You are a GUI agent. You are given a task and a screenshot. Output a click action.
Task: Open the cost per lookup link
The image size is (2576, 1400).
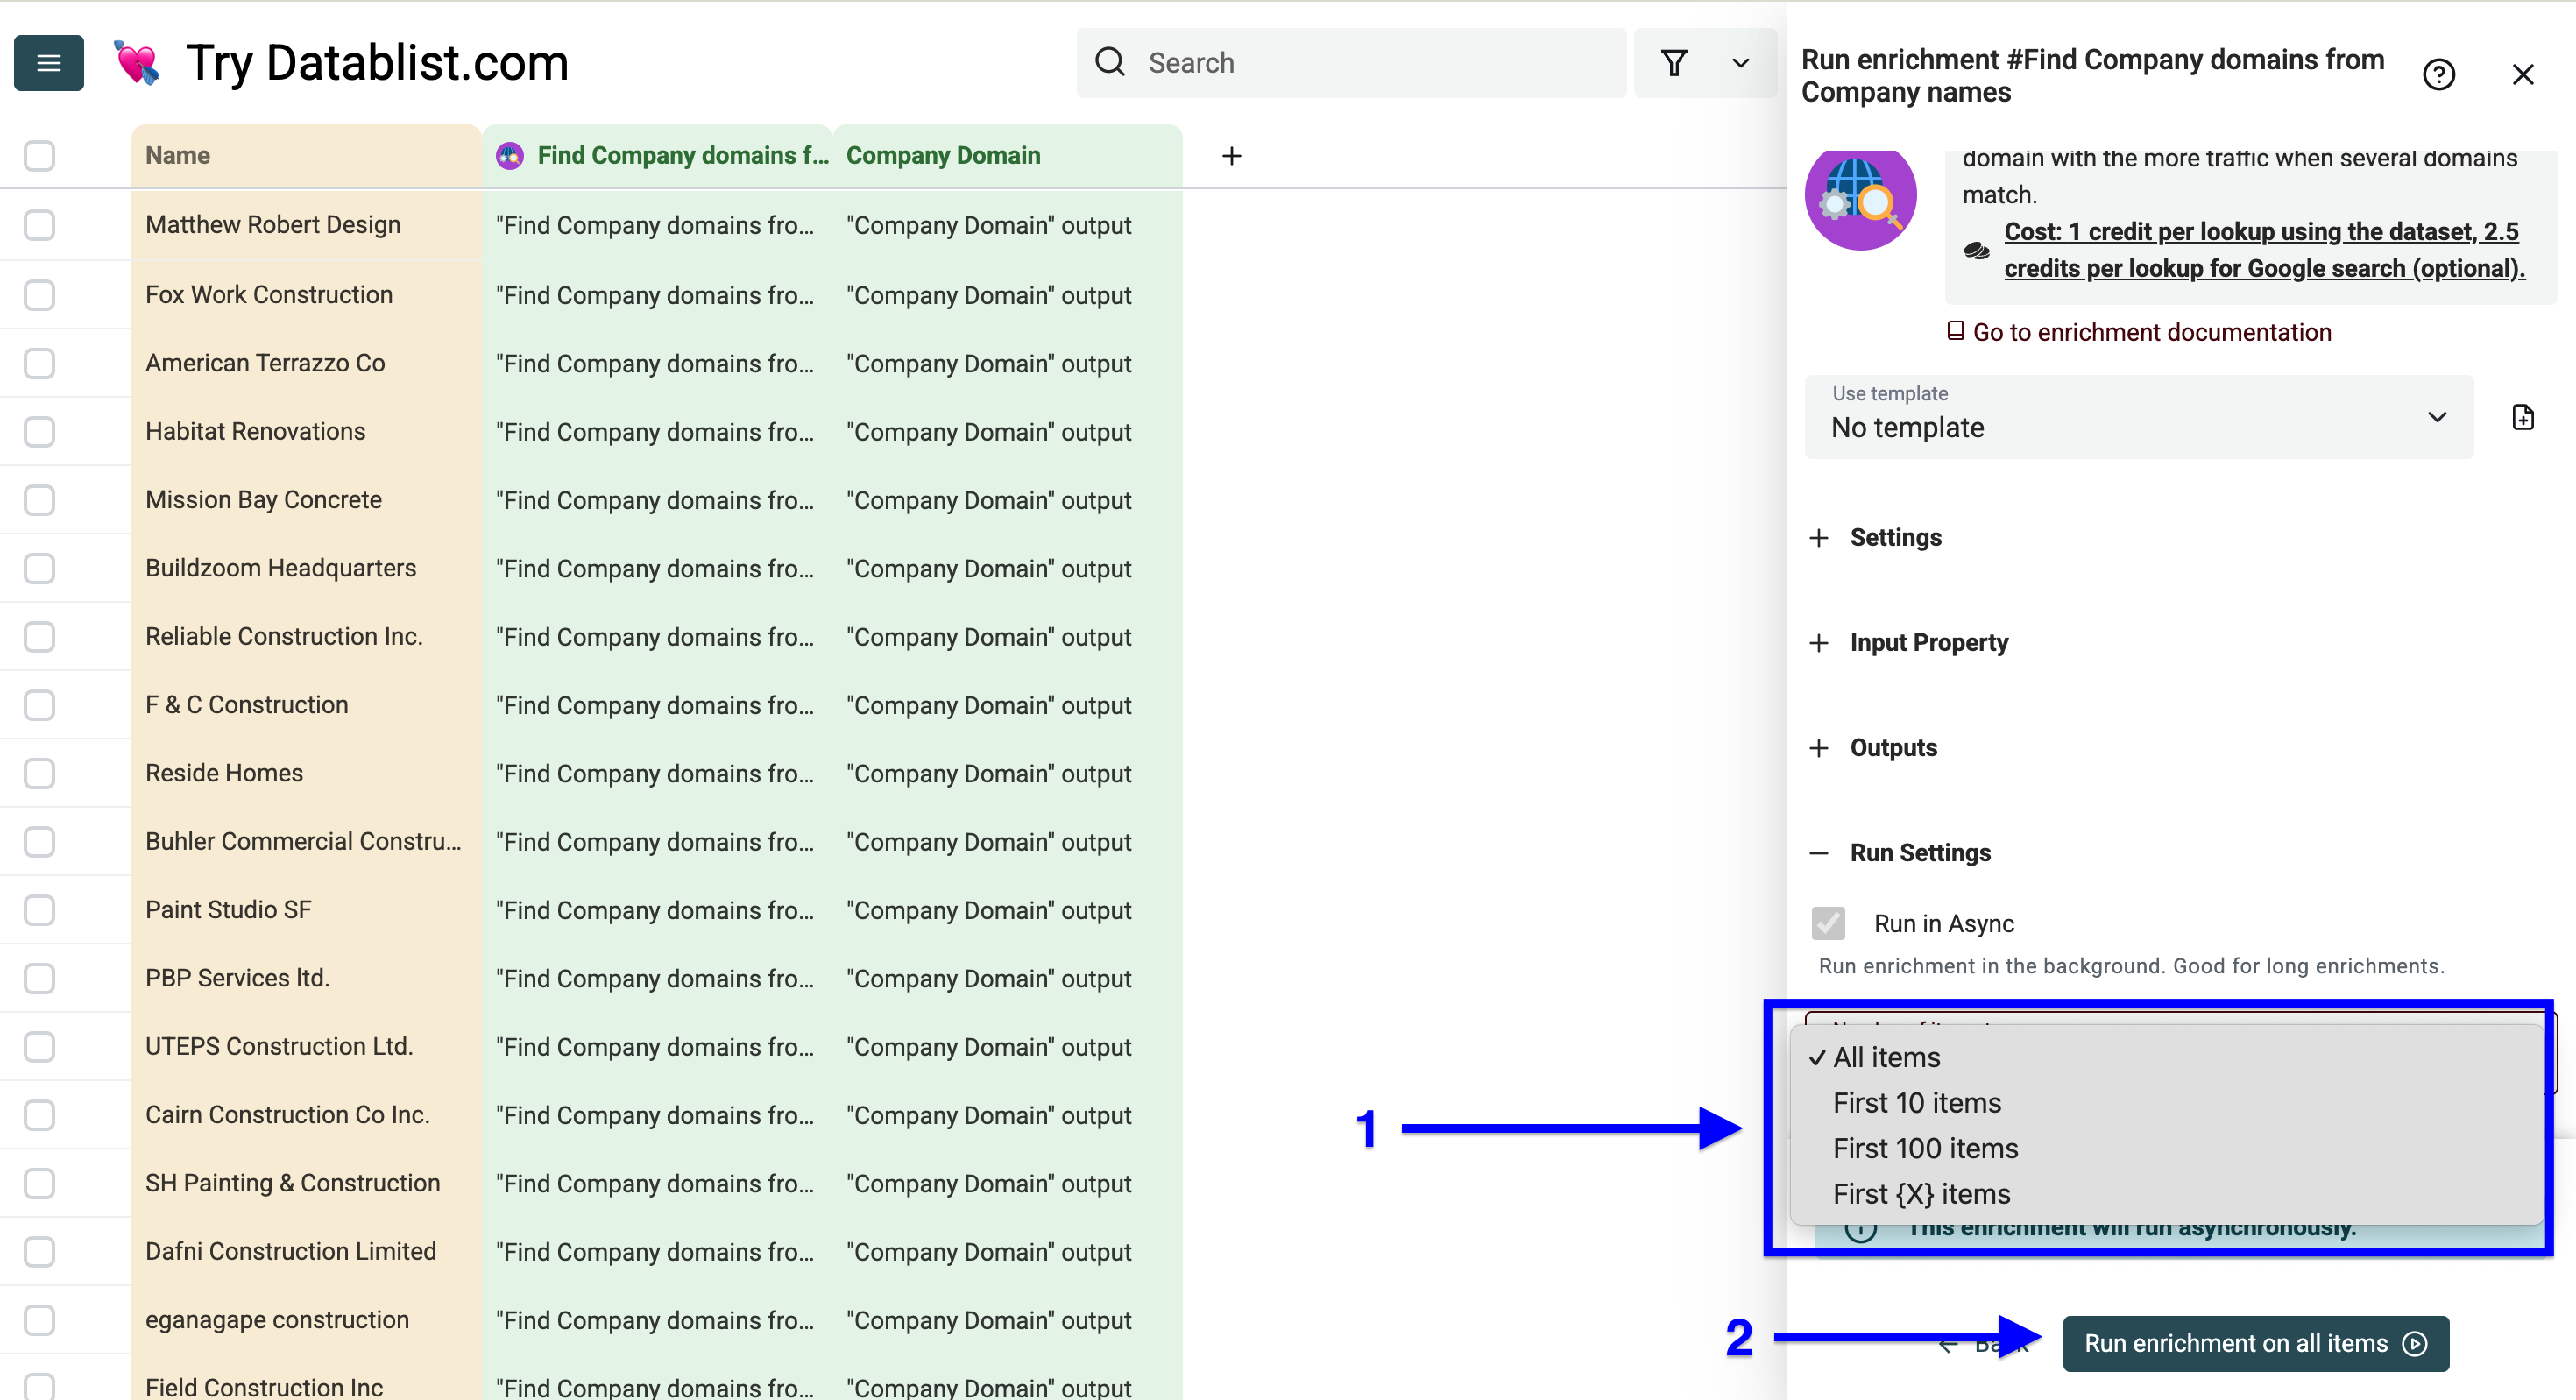(x=2263, y=250)
